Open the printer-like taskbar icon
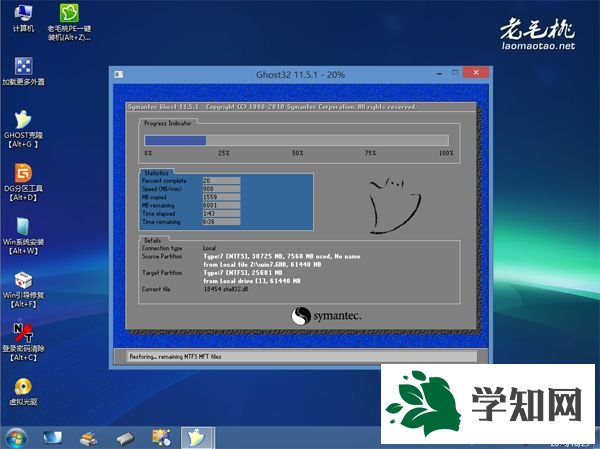 point(88,438)
